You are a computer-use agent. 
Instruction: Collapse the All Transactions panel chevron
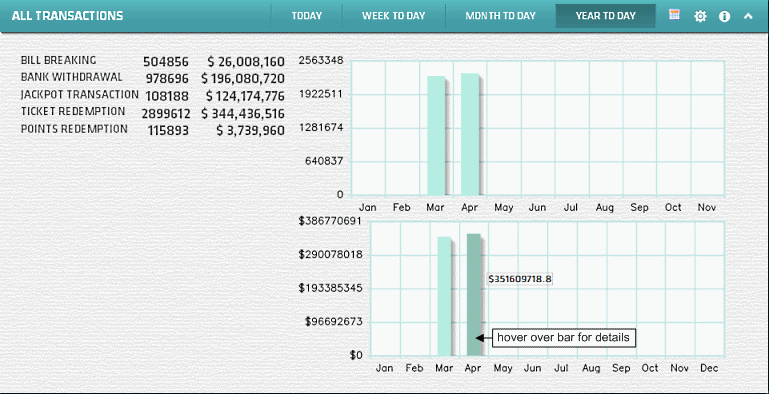coord(748,16)
